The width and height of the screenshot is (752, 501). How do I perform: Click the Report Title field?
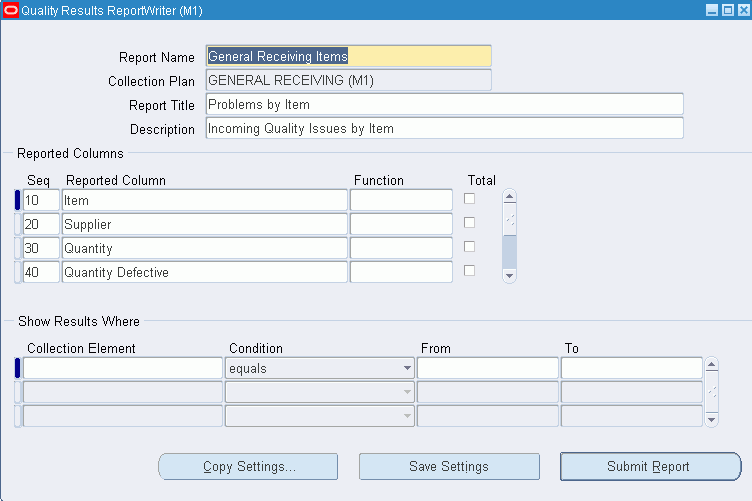coord(445,104)
